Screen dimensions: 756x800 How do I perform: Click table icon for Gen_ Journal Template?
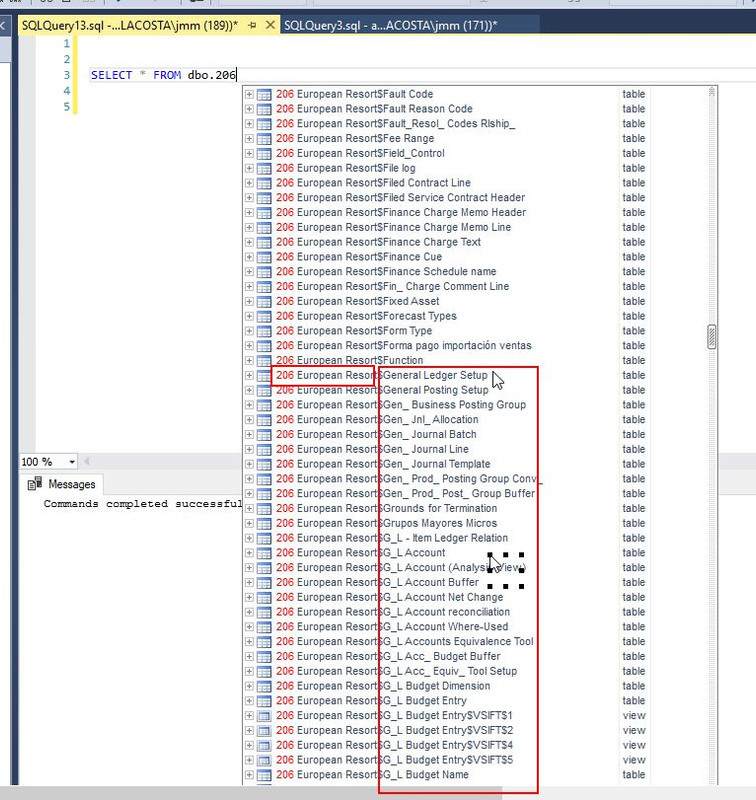click(264, 464)
